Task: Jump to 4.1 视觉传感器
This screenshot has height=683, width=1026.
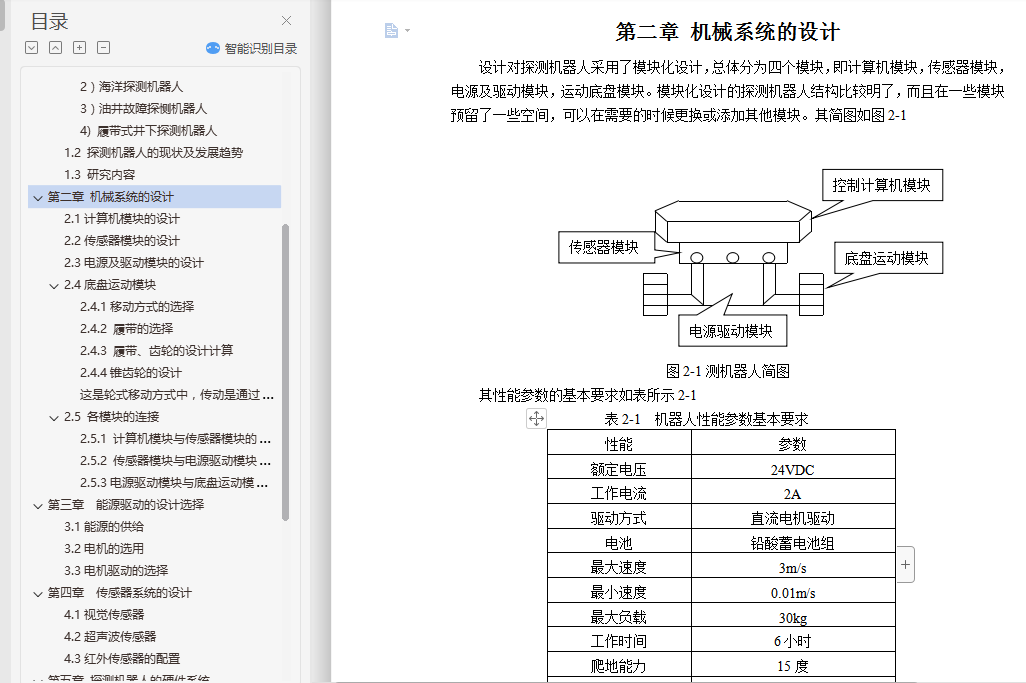Action: 103,614
